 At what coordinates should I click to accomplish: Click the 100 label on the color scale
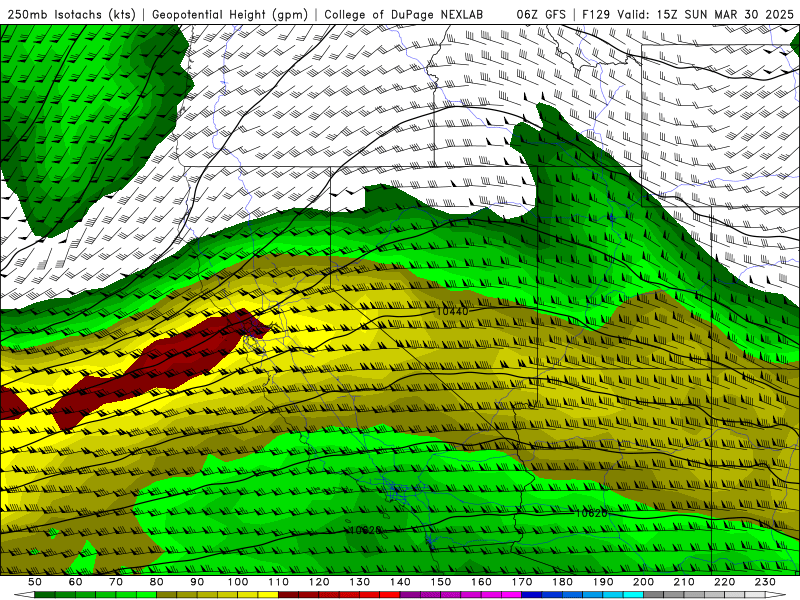click(x=238, y=582)
